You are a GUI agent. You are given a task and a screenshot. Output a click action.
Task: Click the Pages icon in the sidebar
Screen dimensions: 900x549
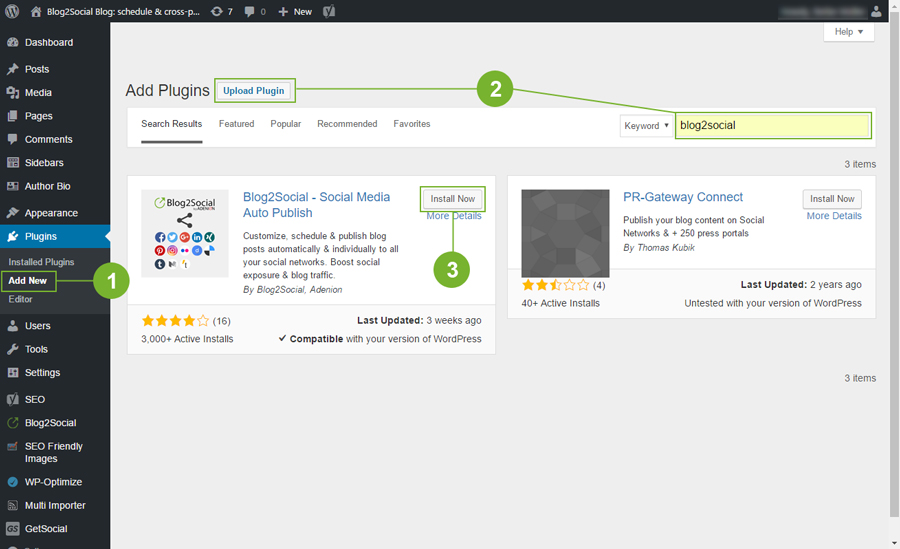point(13,116)
